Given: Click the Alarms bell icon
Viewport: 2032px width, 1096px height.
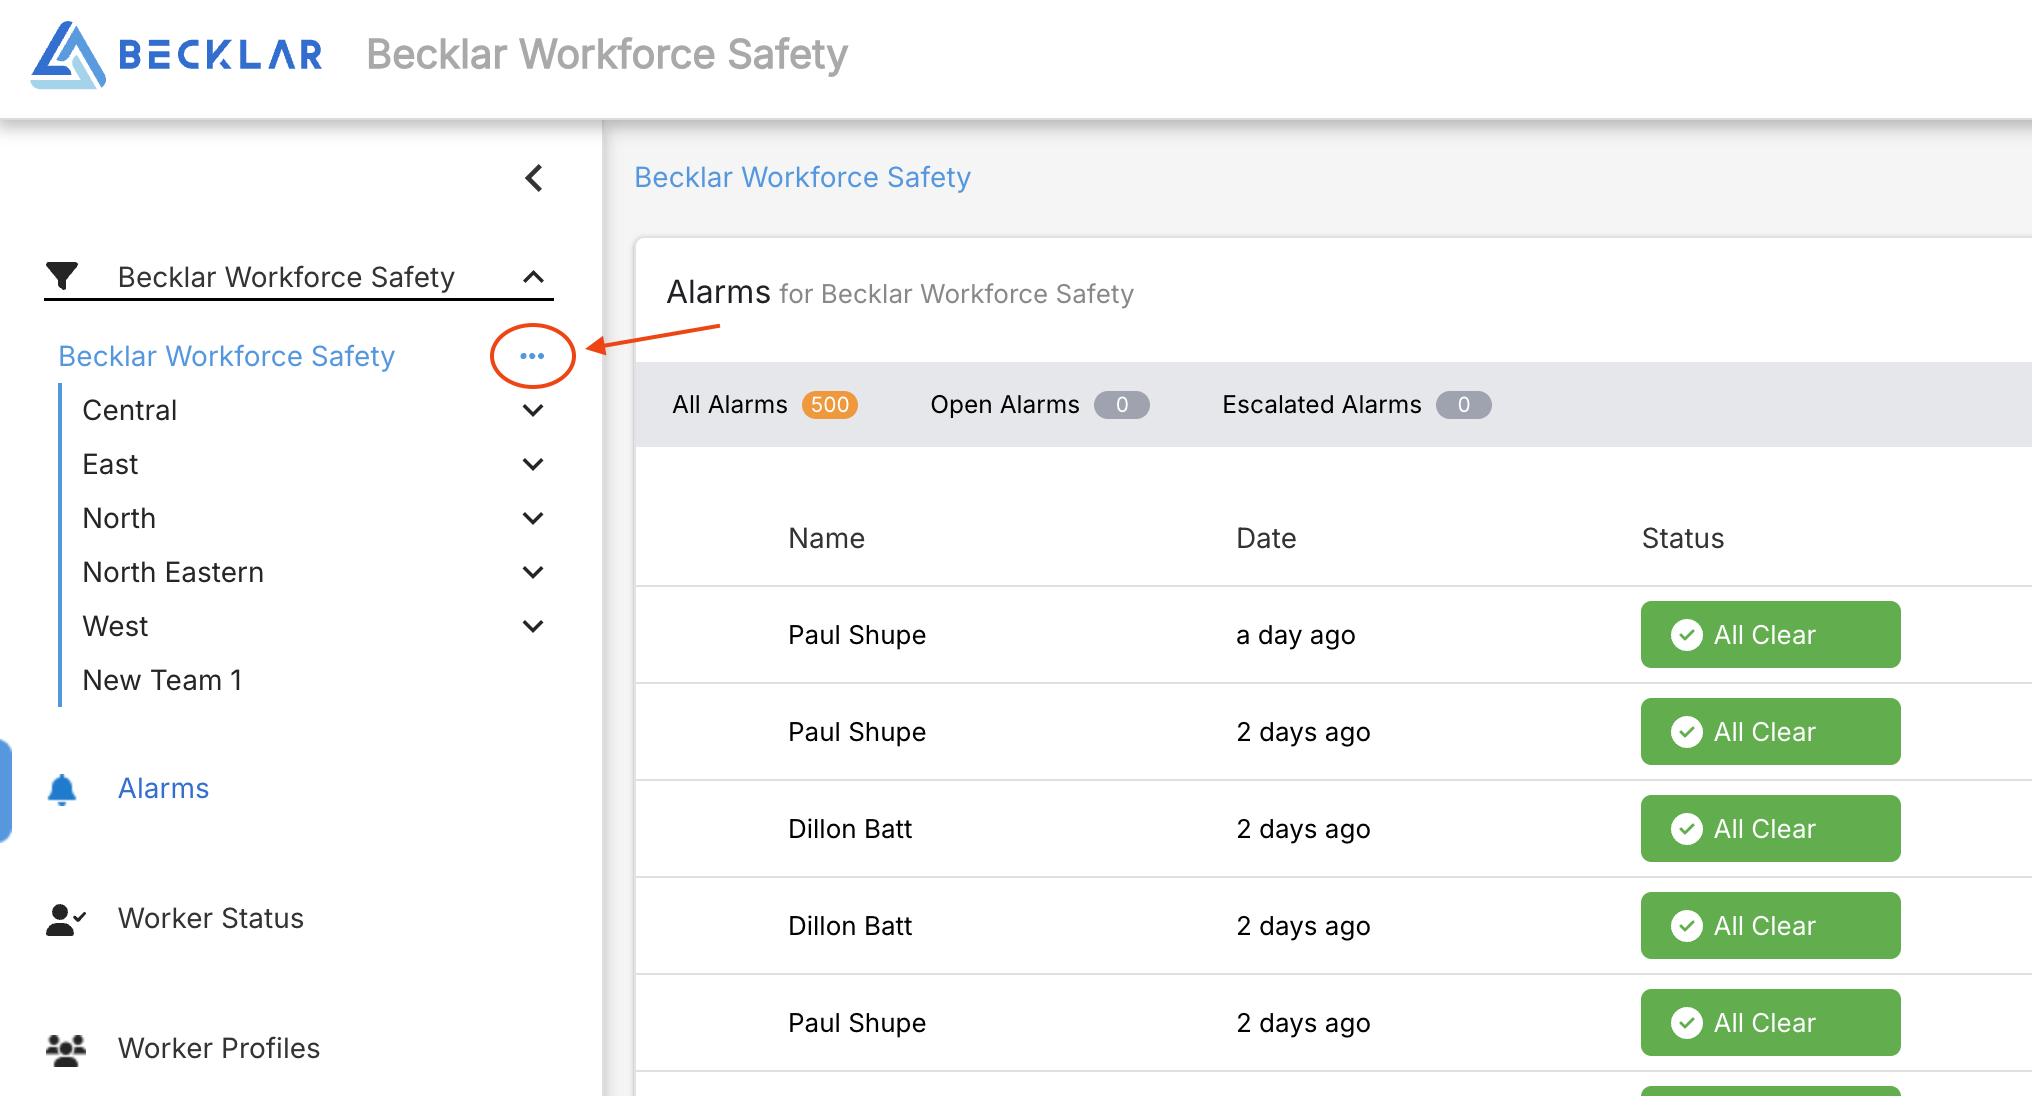Looking at the screenshot, I should point(62,789).
